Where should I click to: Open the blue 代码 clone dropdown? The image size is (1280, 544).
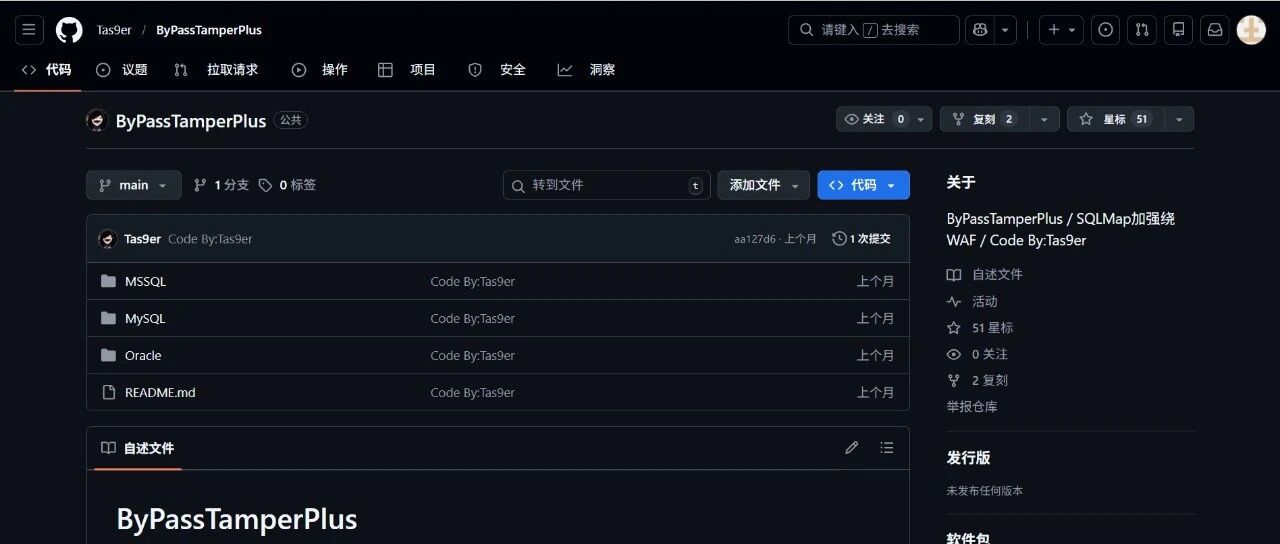click(x=864, y=185)
